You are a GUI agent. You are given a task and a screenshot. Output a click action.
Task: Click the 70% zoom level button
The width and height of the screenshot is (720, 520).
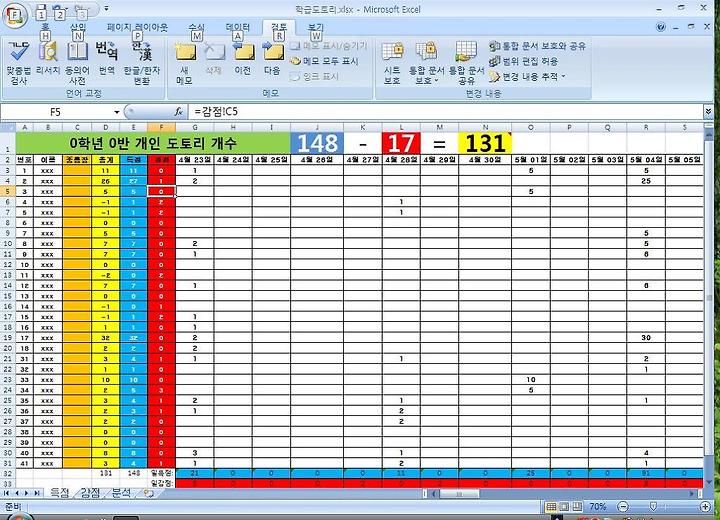coord(597,507)
